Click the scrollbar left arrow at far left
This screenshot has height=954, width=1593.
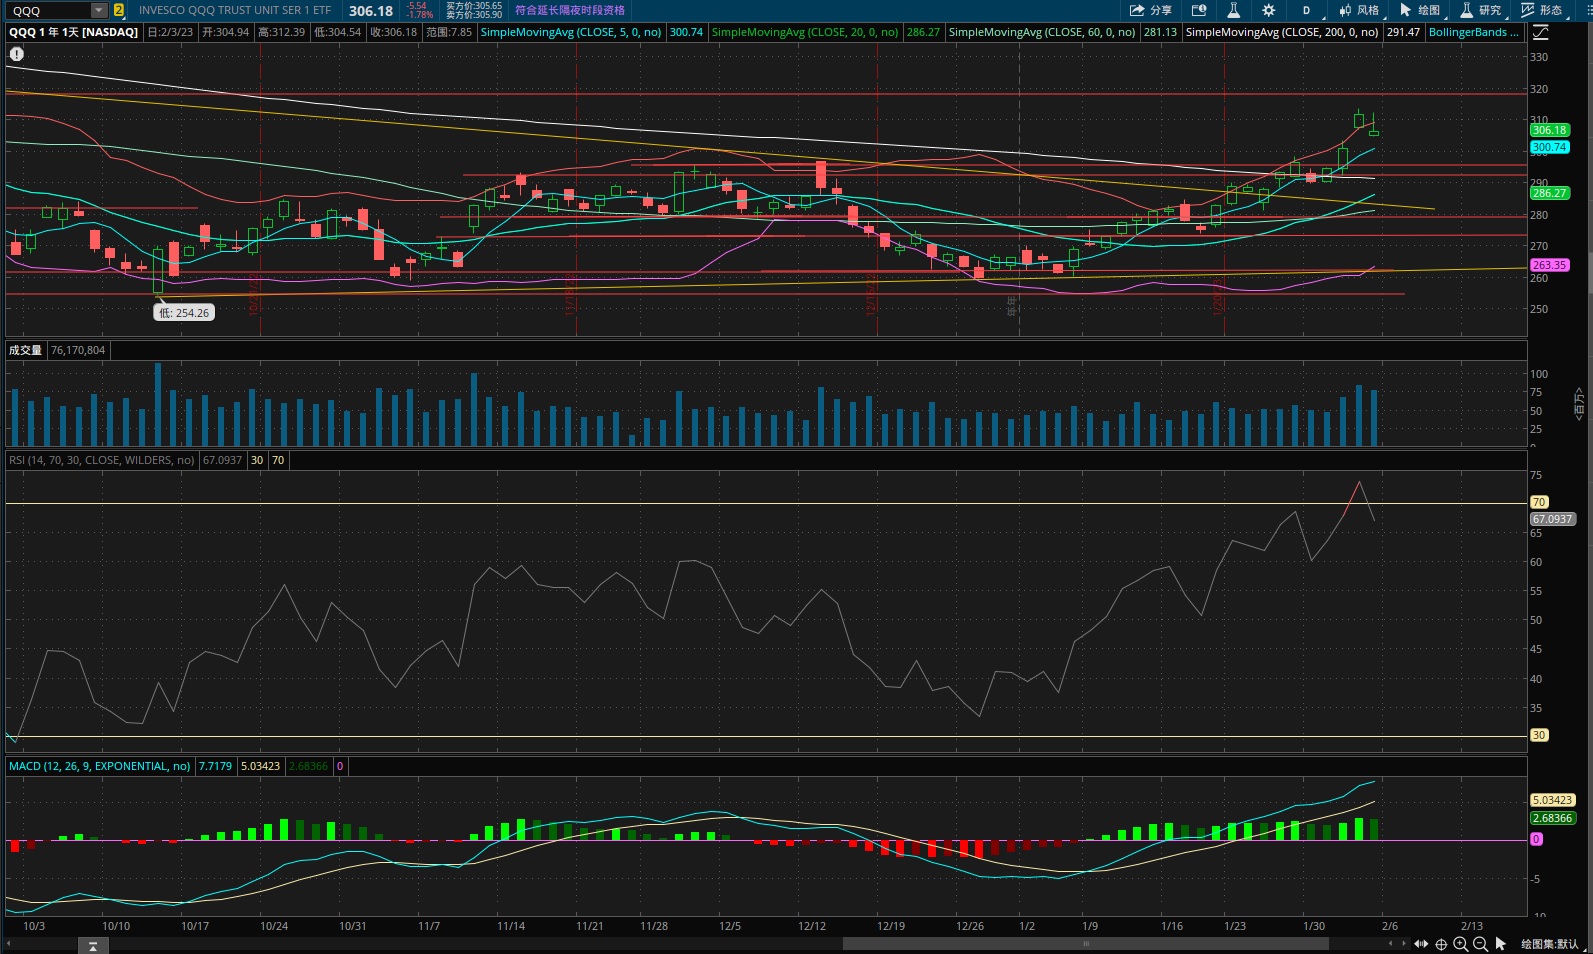click(x=9, y=943)
